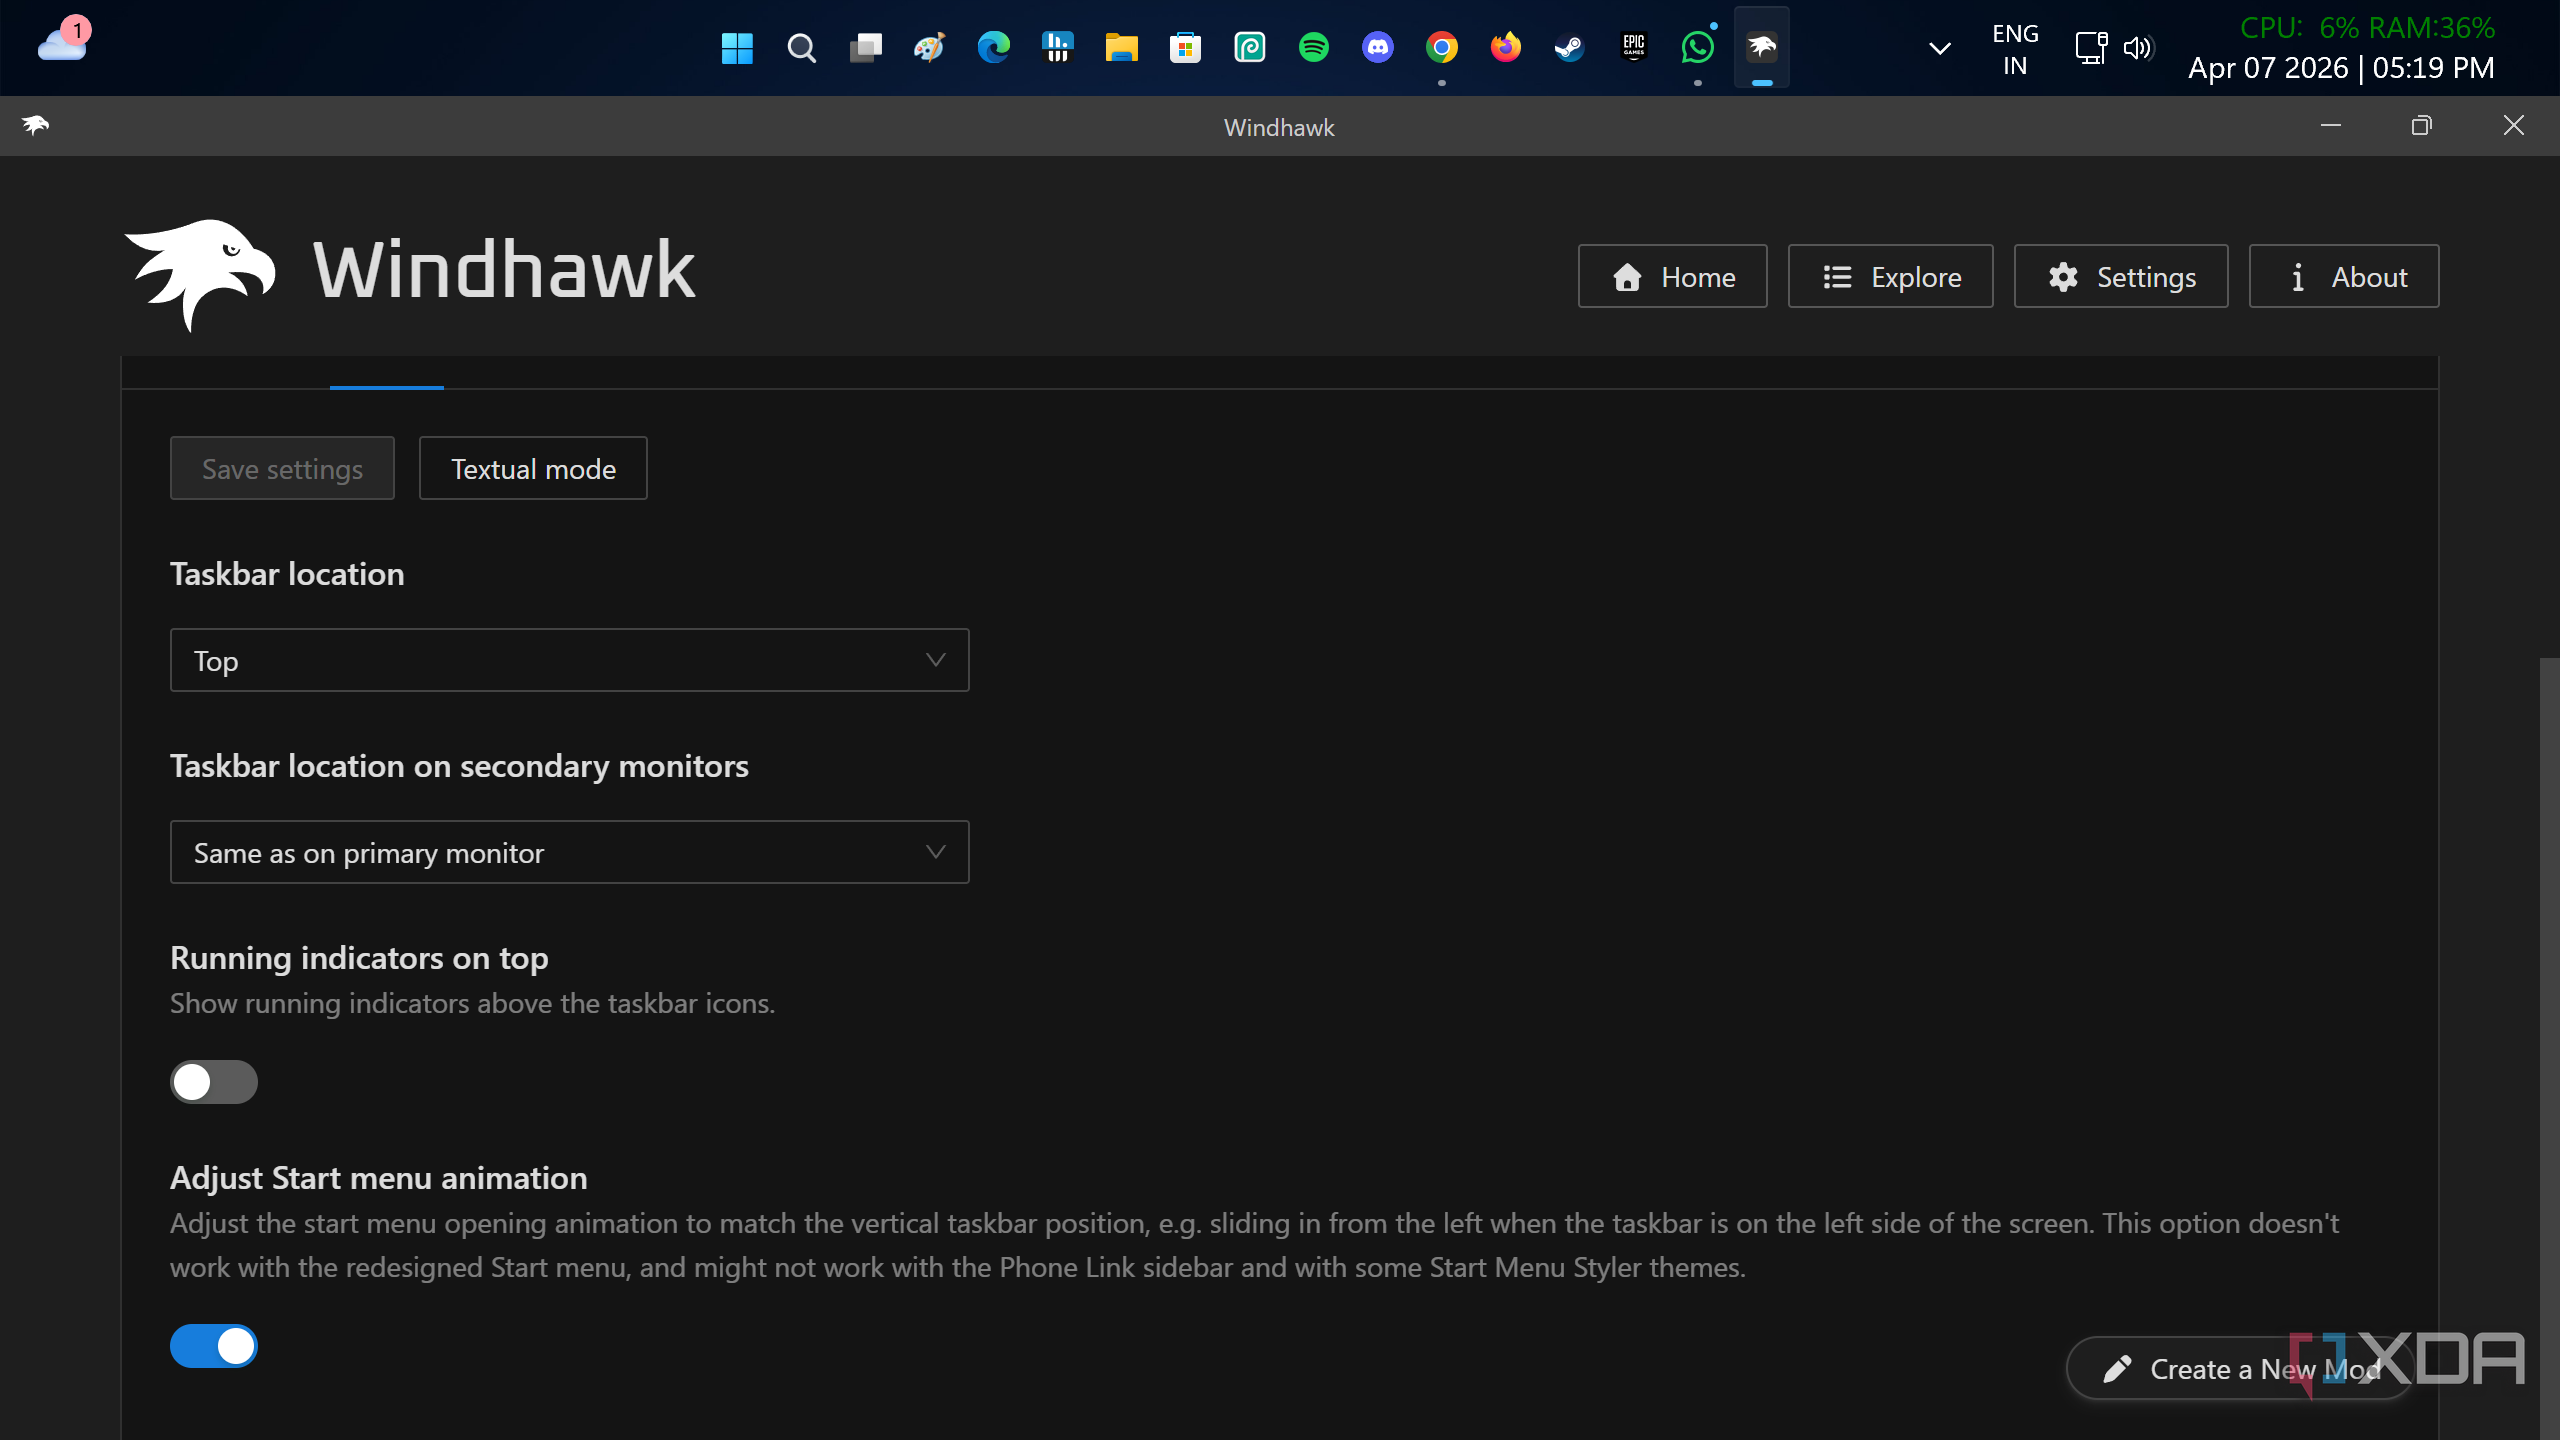The height and width of the screenshot is (1440, 2560).
Task: Click the active blue-underlined mod tab
Action: coord(386,374)
